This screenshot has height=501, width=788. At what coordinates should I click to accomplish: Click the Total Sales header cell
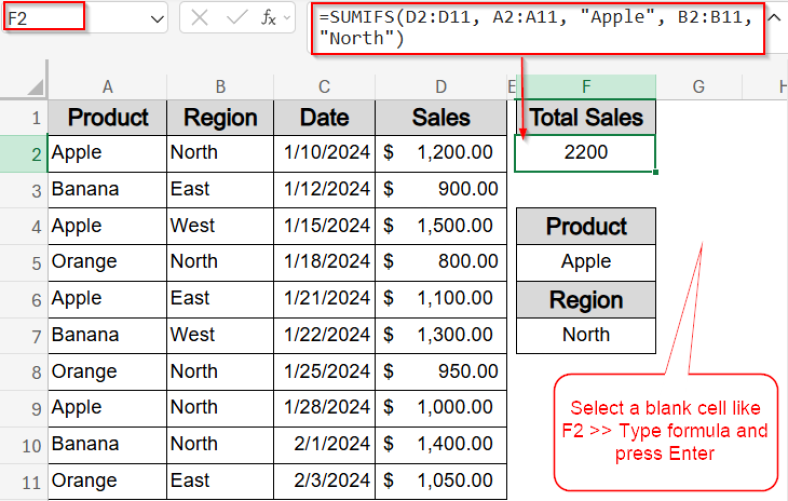point(586,117)
